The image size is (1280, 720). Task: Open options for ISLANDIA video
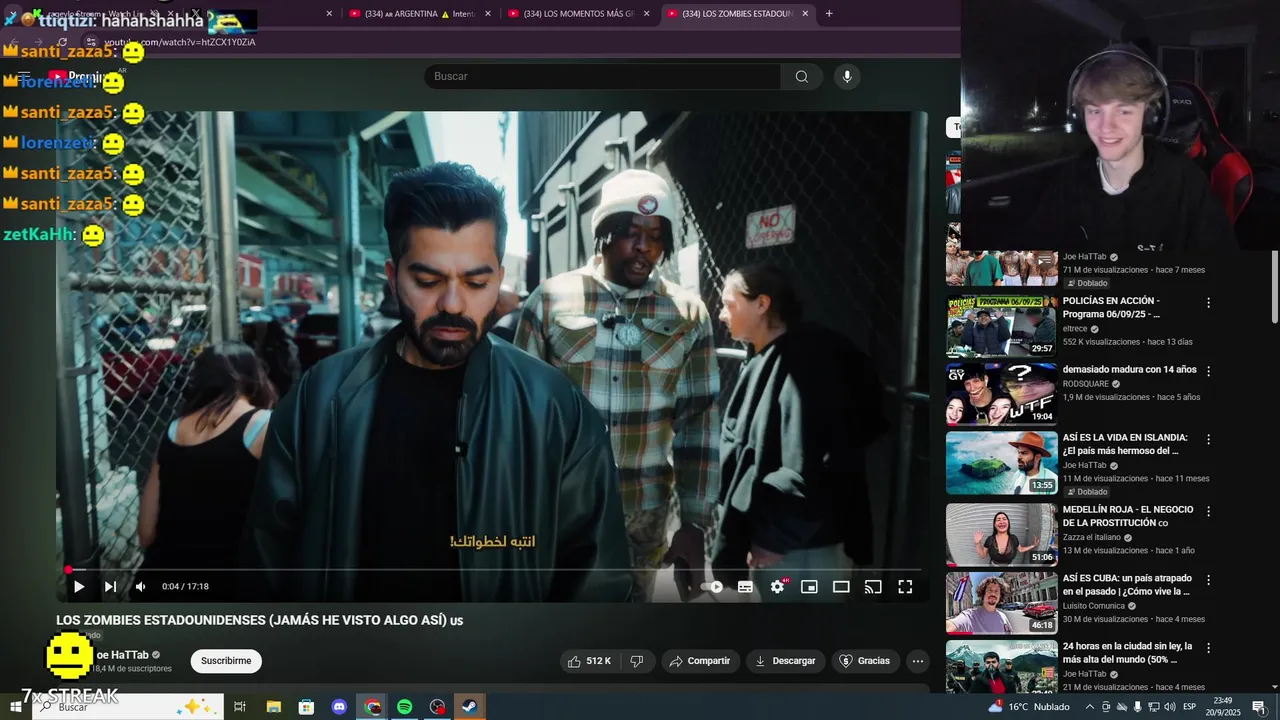[1208, 439]
